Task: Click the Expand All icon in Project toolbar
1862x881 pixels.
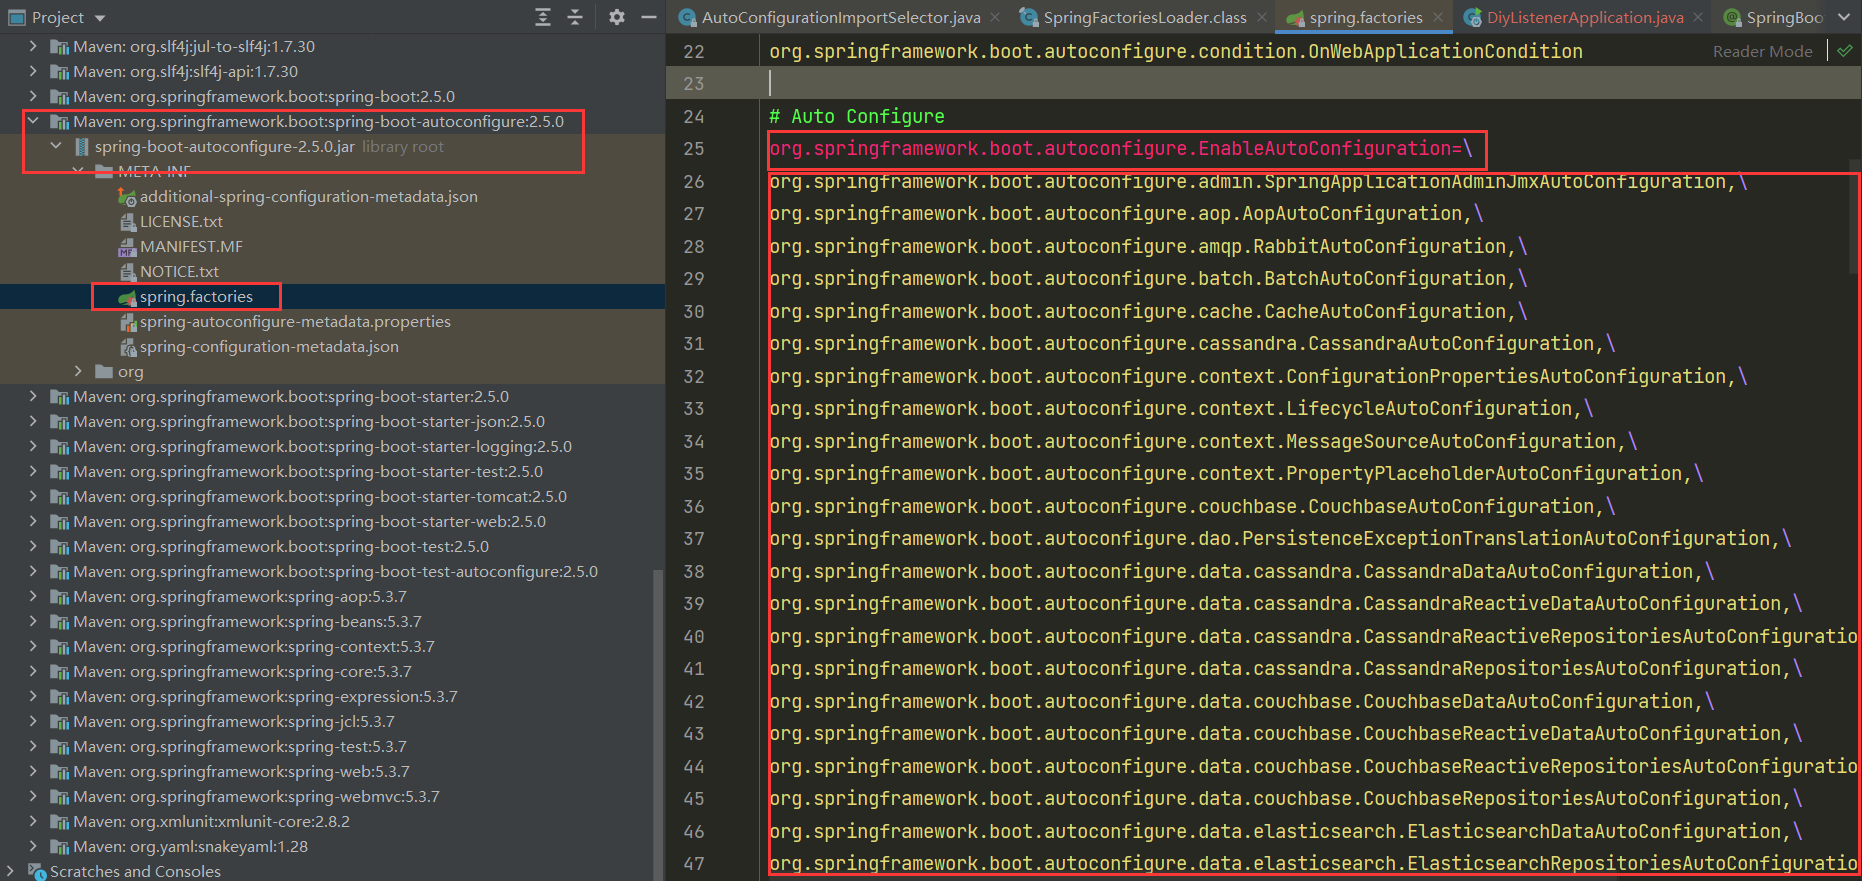Action: click(x=543, y=17)
